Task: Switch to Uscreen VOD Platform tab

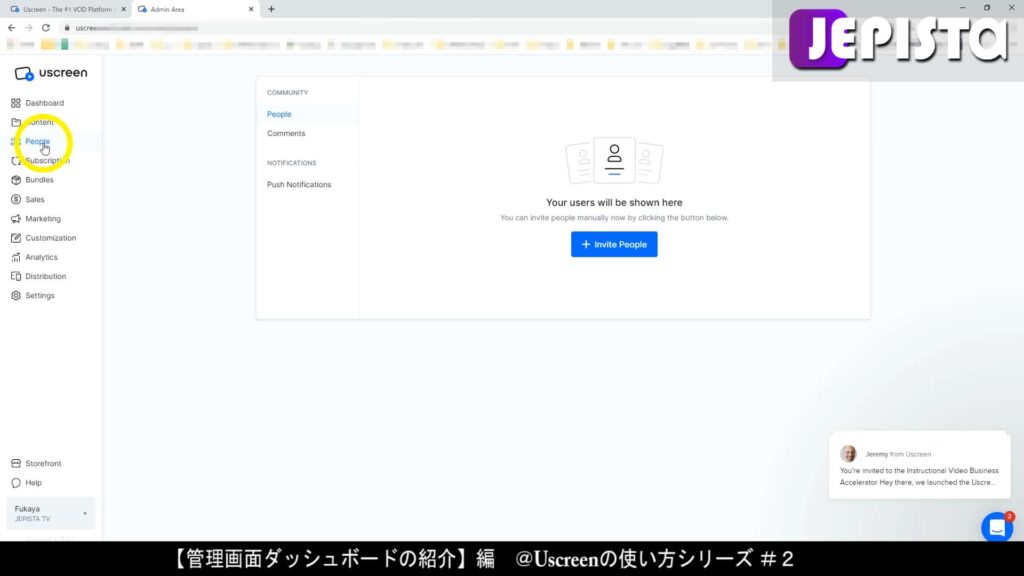Action: pos(66,9)
